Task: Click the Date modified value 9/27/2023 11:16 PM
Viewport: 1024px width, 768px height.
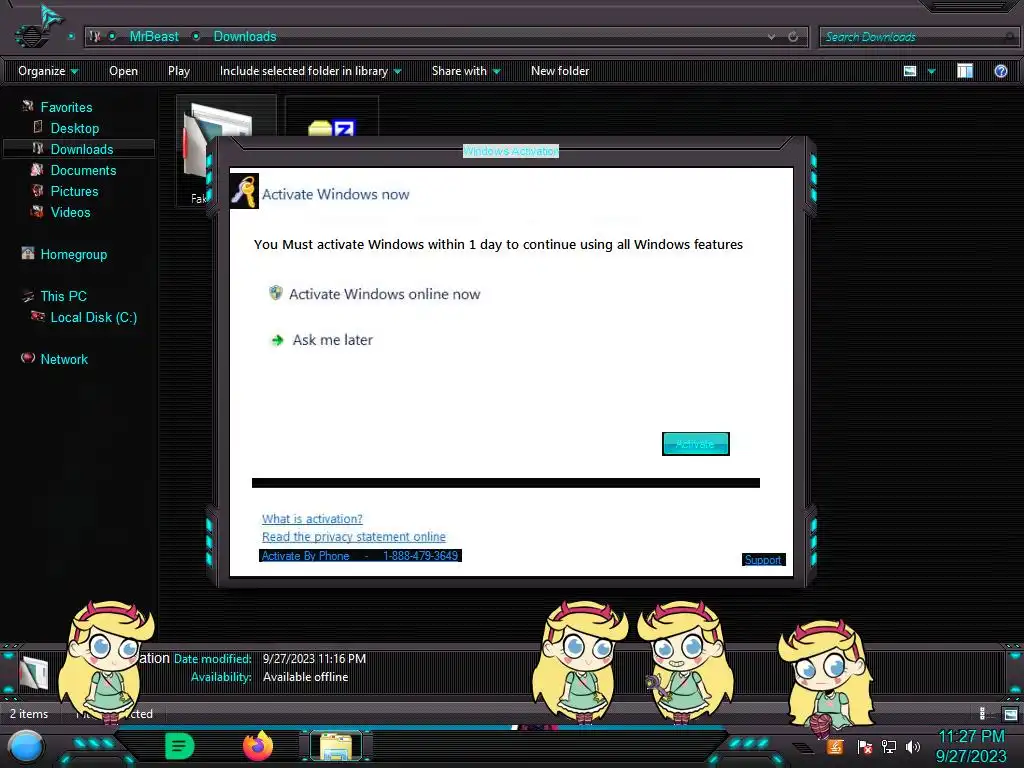Action: pos(314,658)
